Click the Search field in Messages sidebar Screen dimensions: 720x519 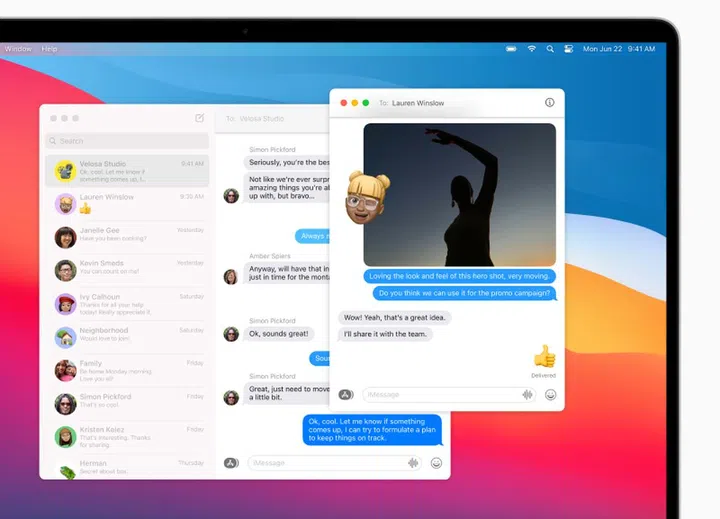(x=127, y=141)
